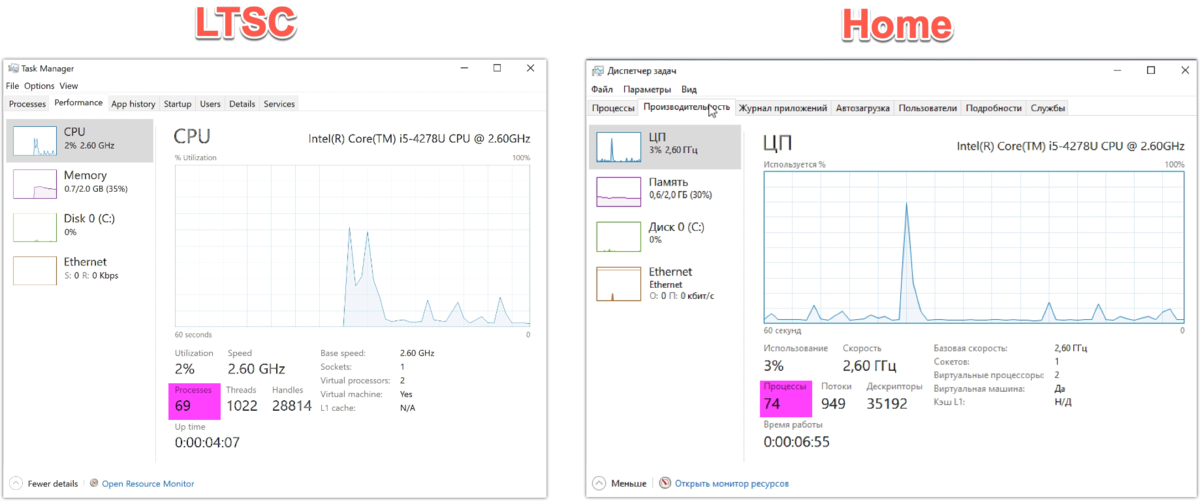Viewport: 1200px width, 501px height.
Task: Switch to App history tab
Action: coord(133,104)
